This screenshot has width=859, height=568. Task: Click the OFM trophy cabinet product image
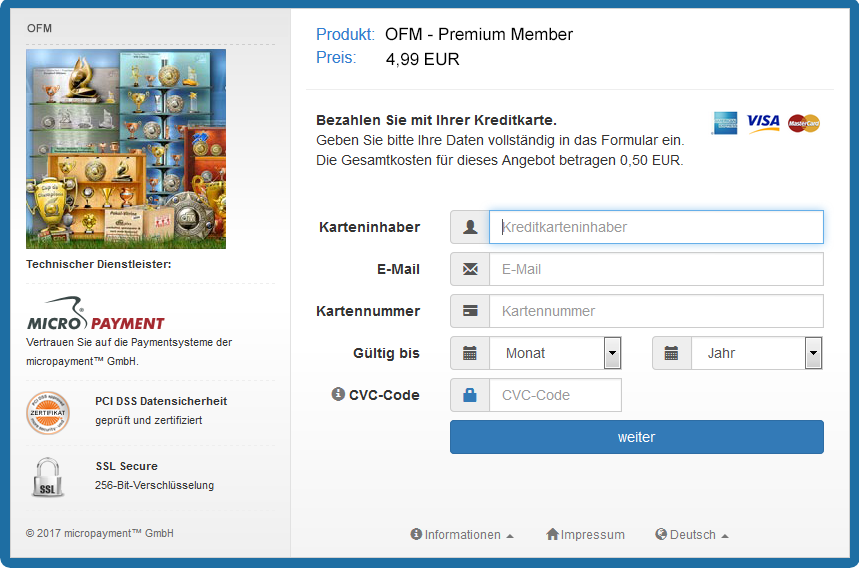click(x=126, y=149)
